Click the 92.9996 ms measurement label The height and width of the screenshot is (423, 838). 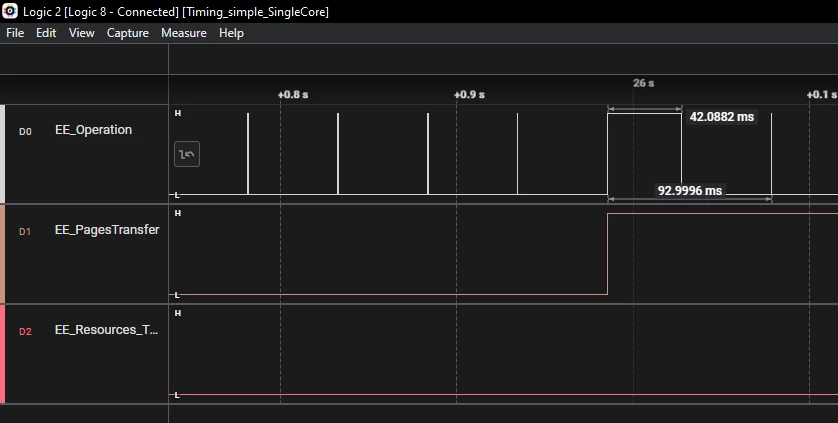(x=689, y=191)
